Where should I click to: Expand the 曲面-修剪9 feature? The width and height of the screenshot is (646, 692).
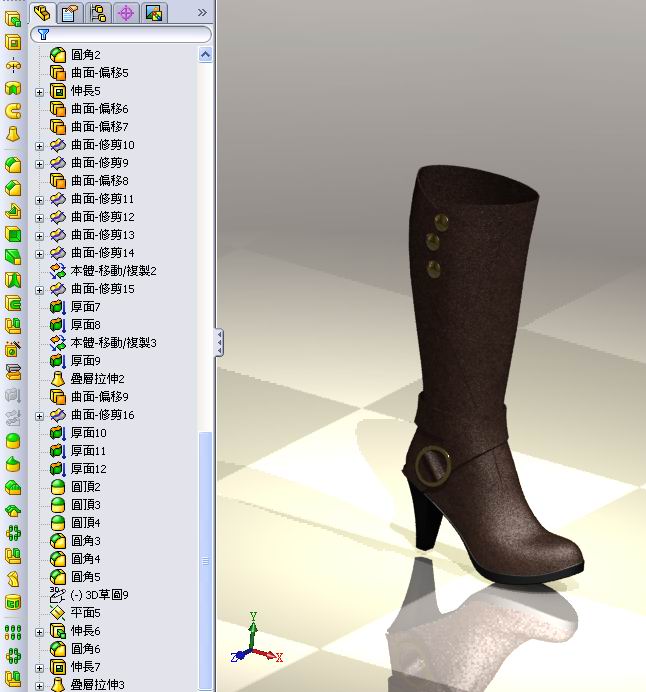coord(39,164)
